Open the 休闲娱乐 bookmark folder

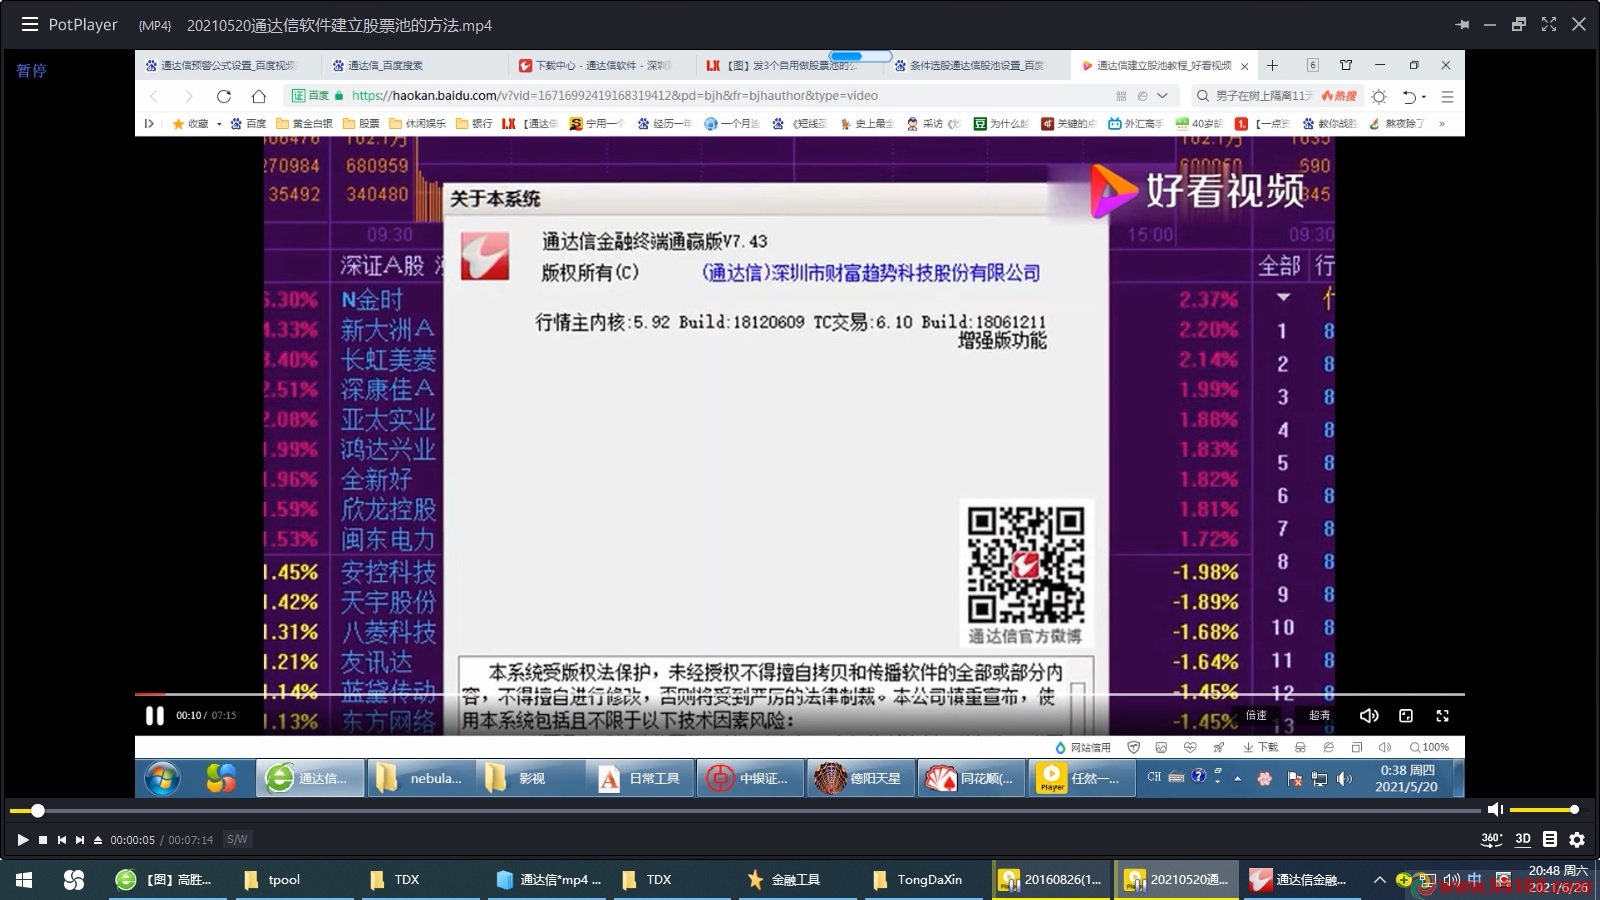pos(418,124)
